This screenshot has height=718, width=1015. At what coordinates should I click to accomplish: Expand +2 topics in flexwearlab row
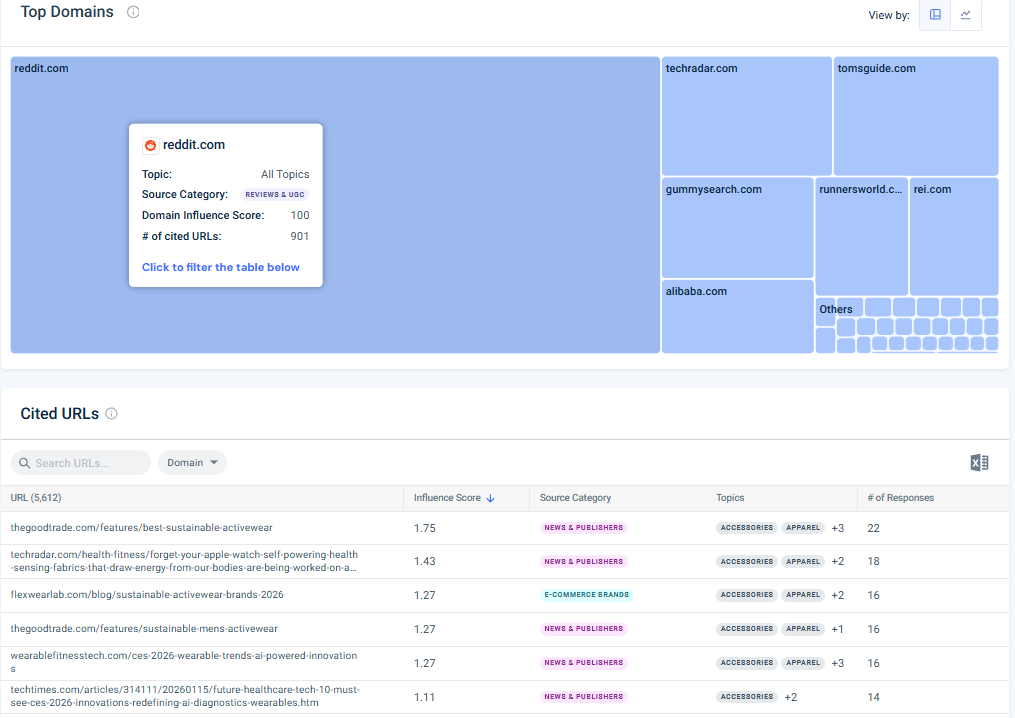pyautogui.click(x=838, y=595)
